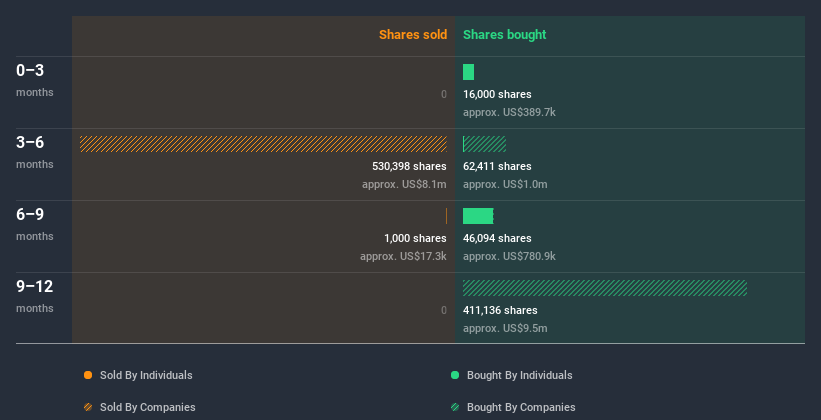Select the 62,411 shares value
Screen dimensions: 821x420
click(497, 167)
